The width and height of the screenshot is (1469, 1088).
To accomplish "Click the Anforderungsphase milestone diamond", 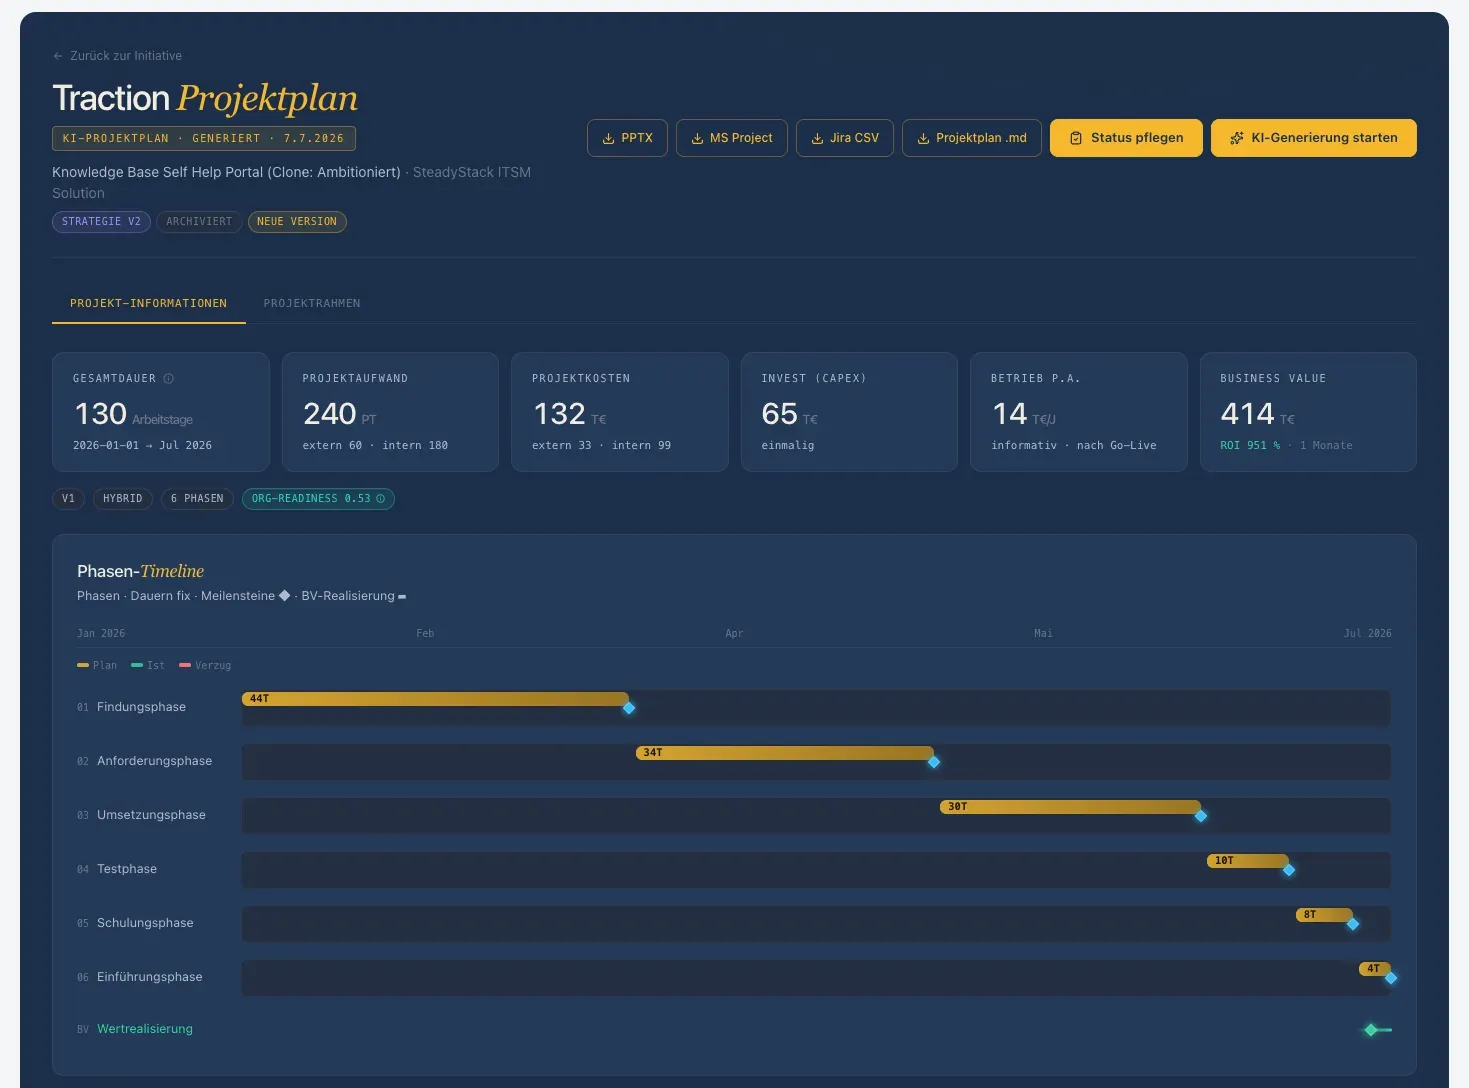I will tap(934, 762).
